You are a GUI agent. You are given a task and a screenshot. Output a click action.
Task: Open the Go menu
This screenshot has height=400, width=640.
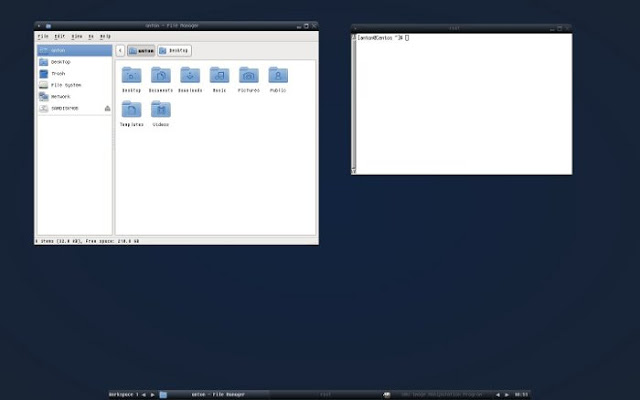point(91,36)
